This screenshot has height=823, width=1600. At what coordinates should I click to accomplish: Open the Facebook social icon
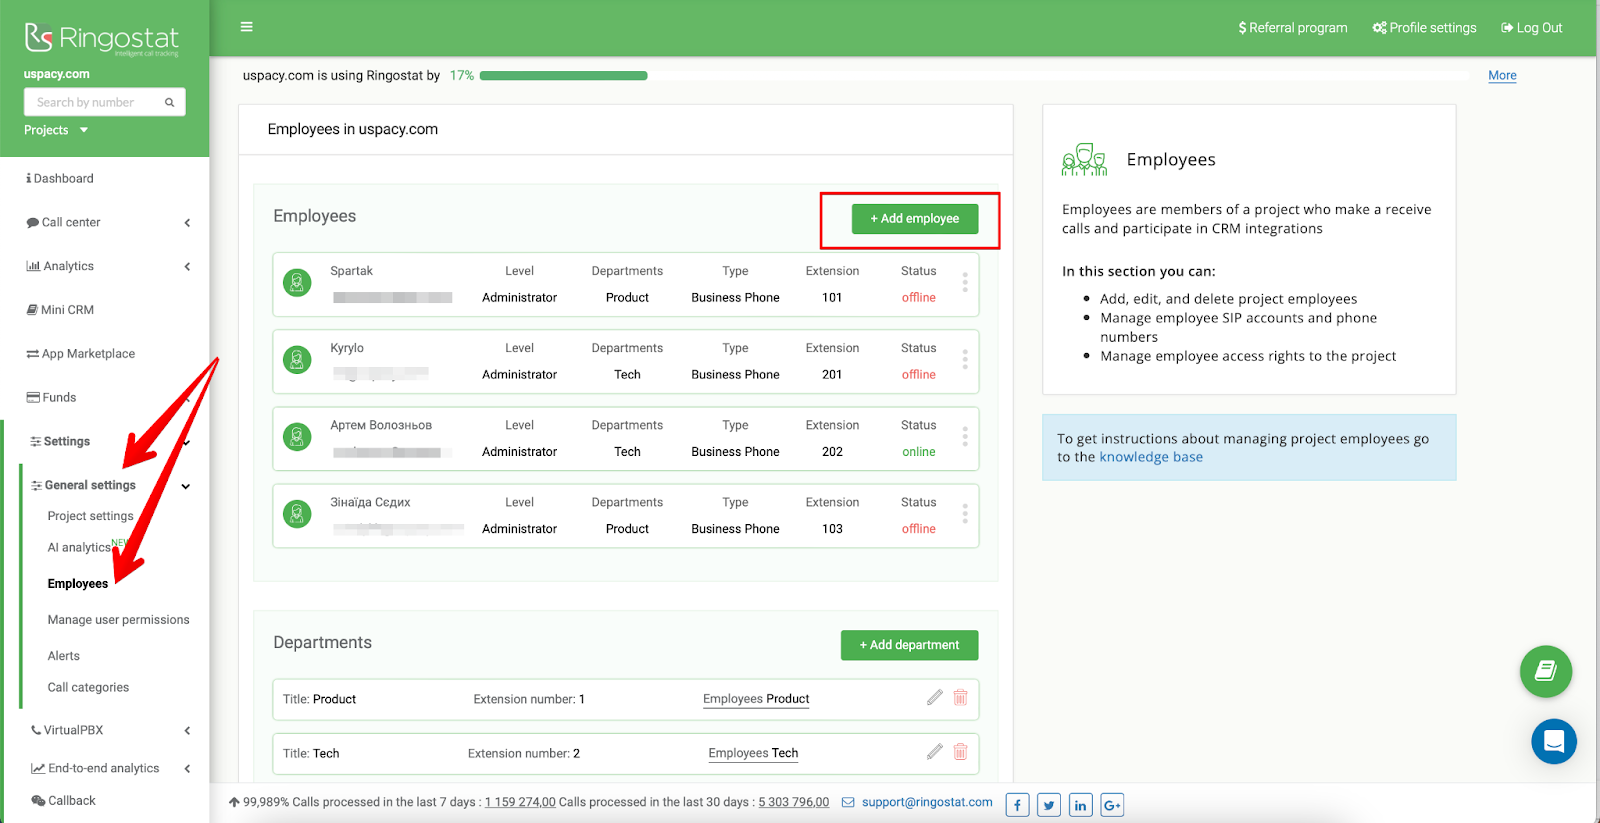[1017, 804]
